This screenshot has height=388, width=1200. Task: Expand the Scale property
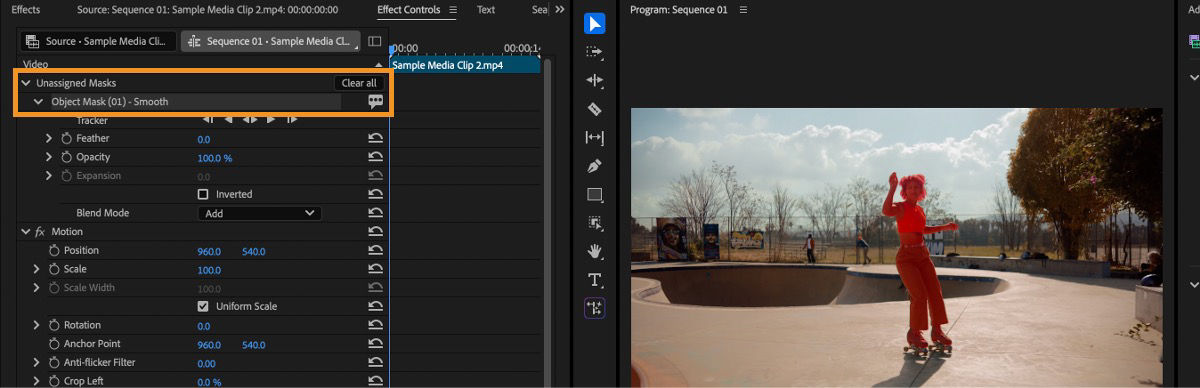37,269
